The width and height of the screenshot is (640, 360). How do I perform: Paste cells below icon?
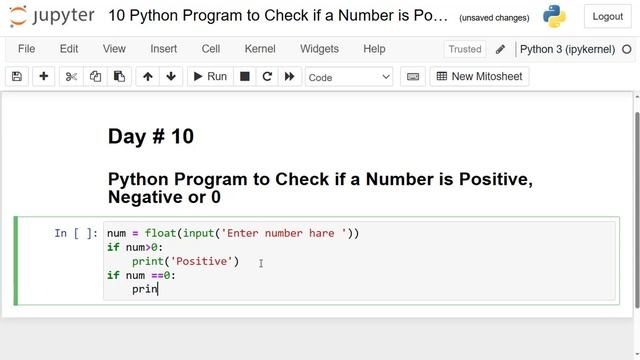(x=119, y=76)
